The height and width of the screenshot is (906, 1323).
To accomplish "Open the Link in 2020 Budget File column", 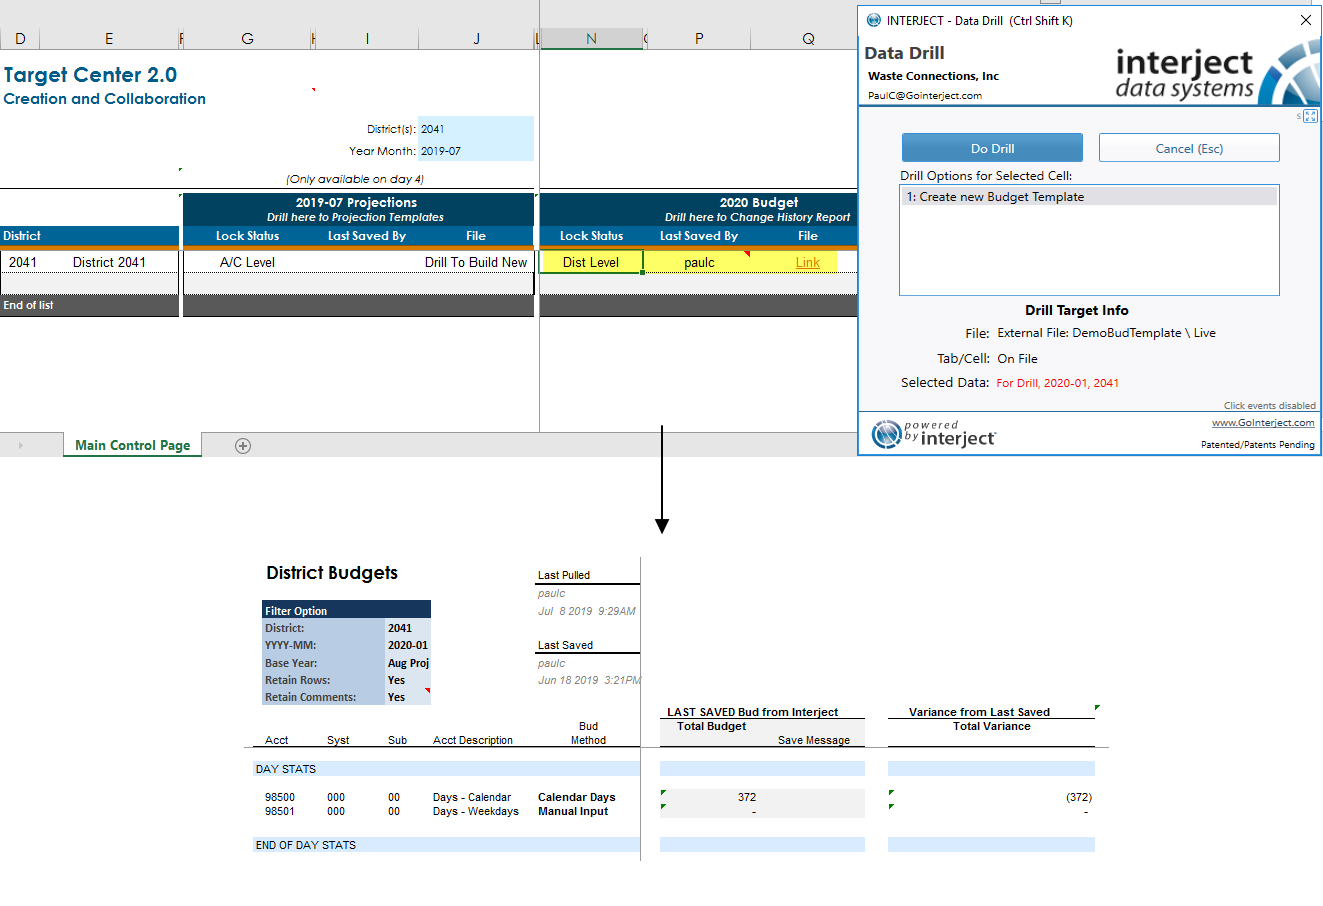I will pos(808,263).
